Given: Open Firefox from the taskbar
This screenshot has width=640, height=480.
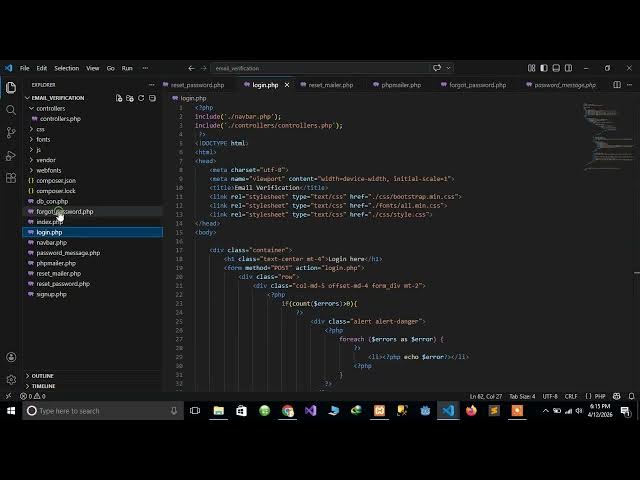Looking at the screenshot, I should pos(471,411).
